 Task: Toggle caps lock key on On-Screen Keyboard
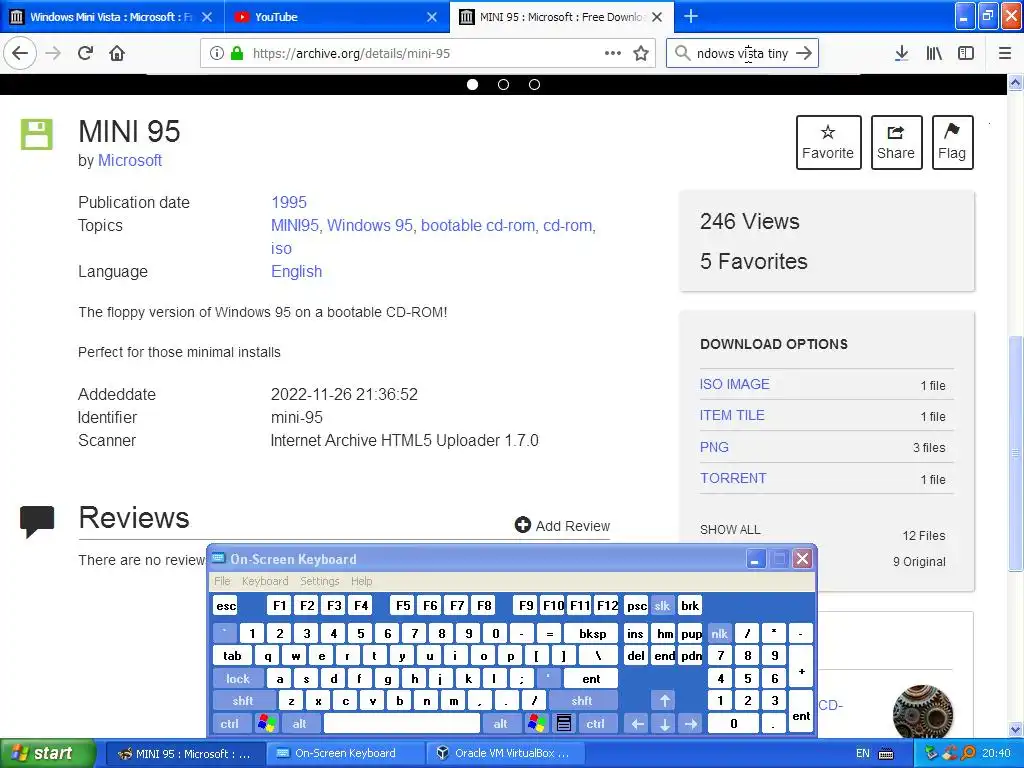point(238,679)
